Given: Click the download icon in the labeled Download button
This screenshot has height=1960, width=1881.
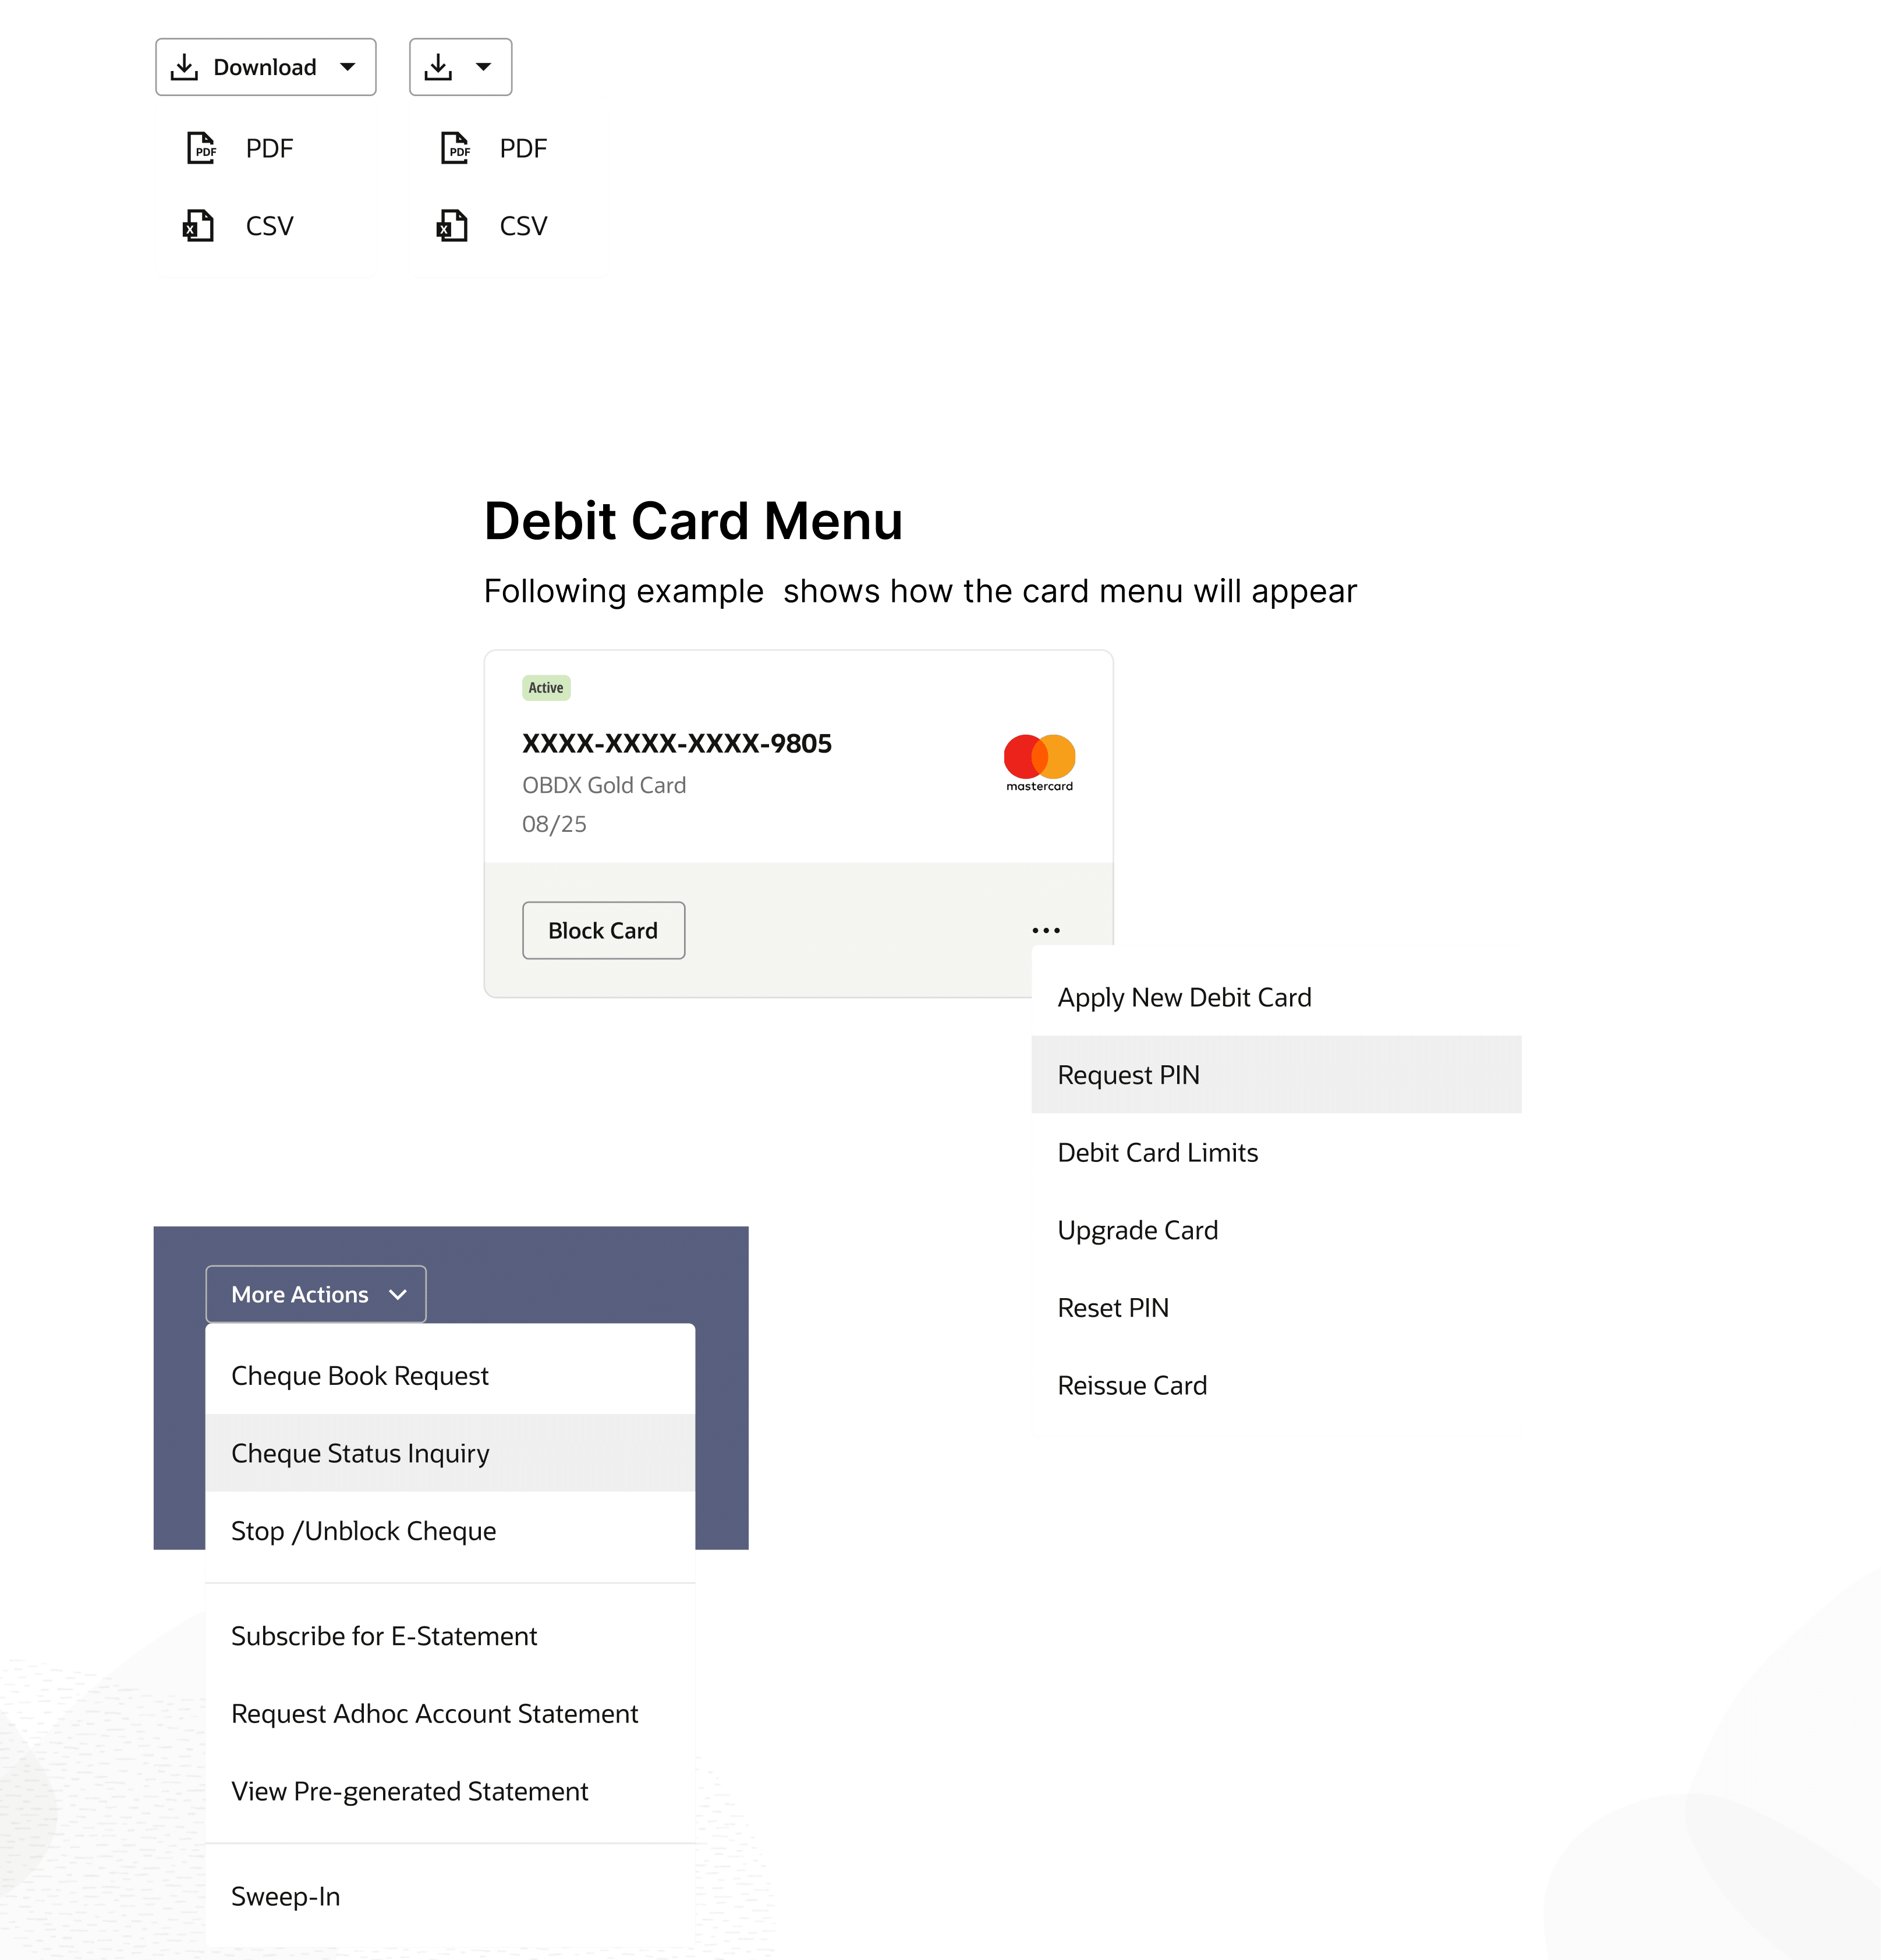Looking at the screenshot, I should (x=184, y=67).
